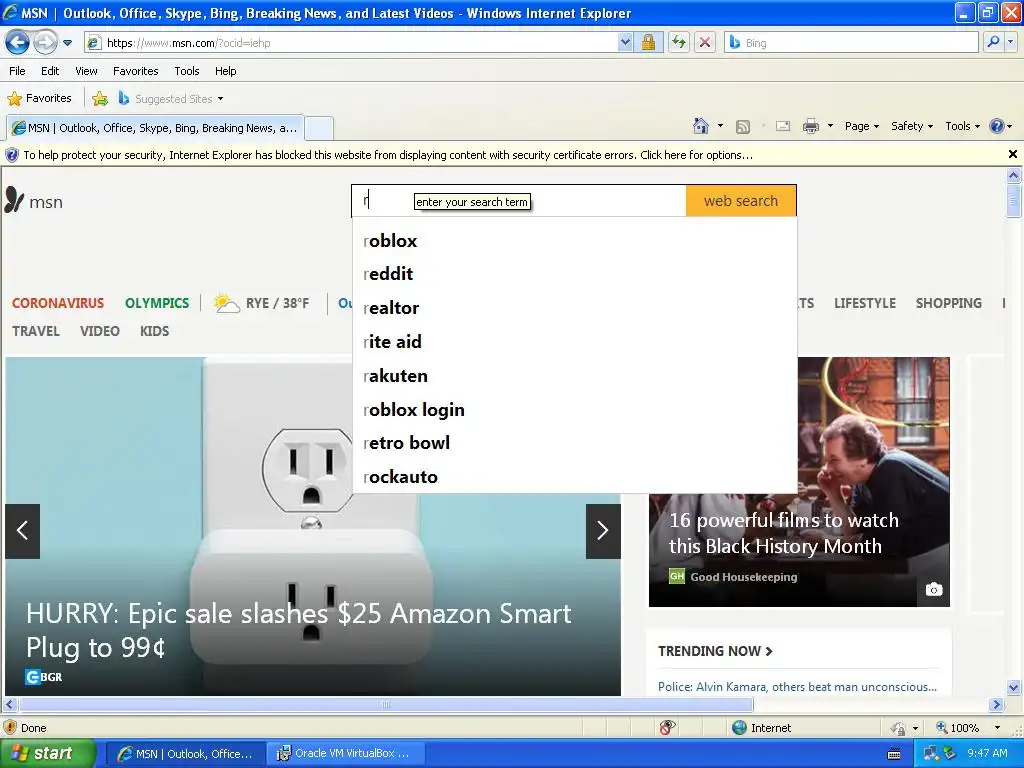Click the Windows start button
Viewport: 1024px width, 768px height.
pyautogui.click(x=47, y=754)
